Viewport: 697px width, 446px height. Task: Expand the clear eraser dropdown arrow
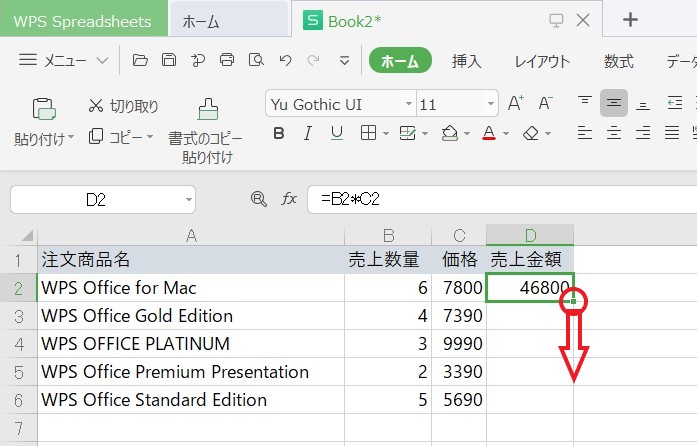click(548, 133)
